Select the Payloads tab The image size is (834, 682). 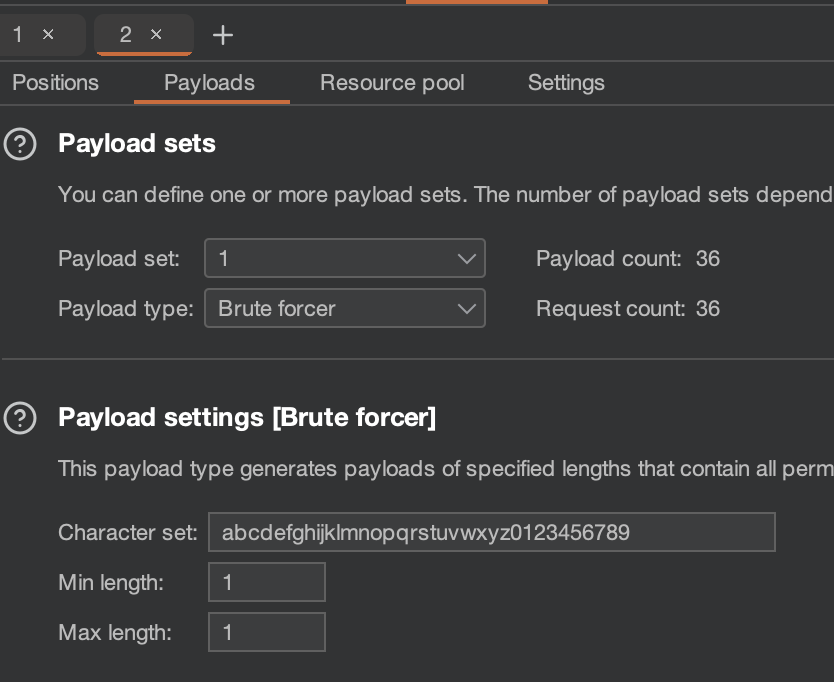coord(209,83)
